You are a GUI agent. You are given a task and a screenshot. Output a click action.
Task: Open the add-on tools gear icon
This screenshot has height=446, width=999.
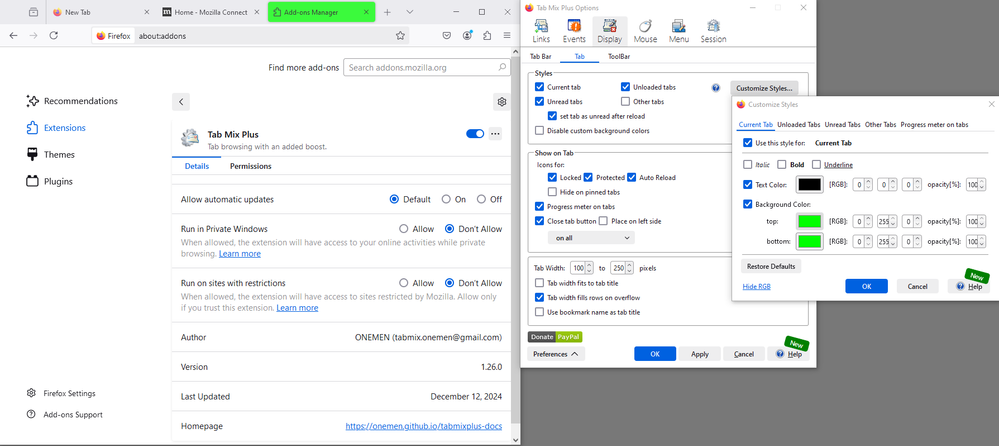[x=502, y=102]
